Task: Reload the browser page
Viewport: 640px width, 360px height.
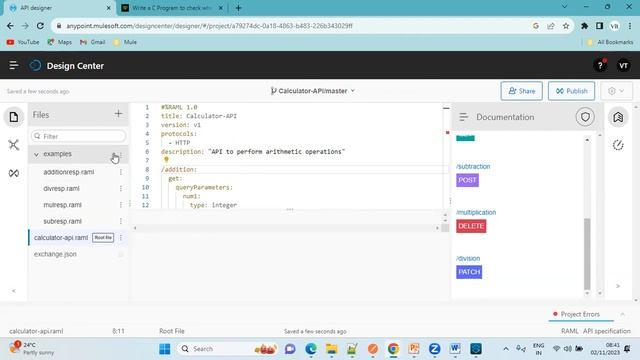Action: 40,26
